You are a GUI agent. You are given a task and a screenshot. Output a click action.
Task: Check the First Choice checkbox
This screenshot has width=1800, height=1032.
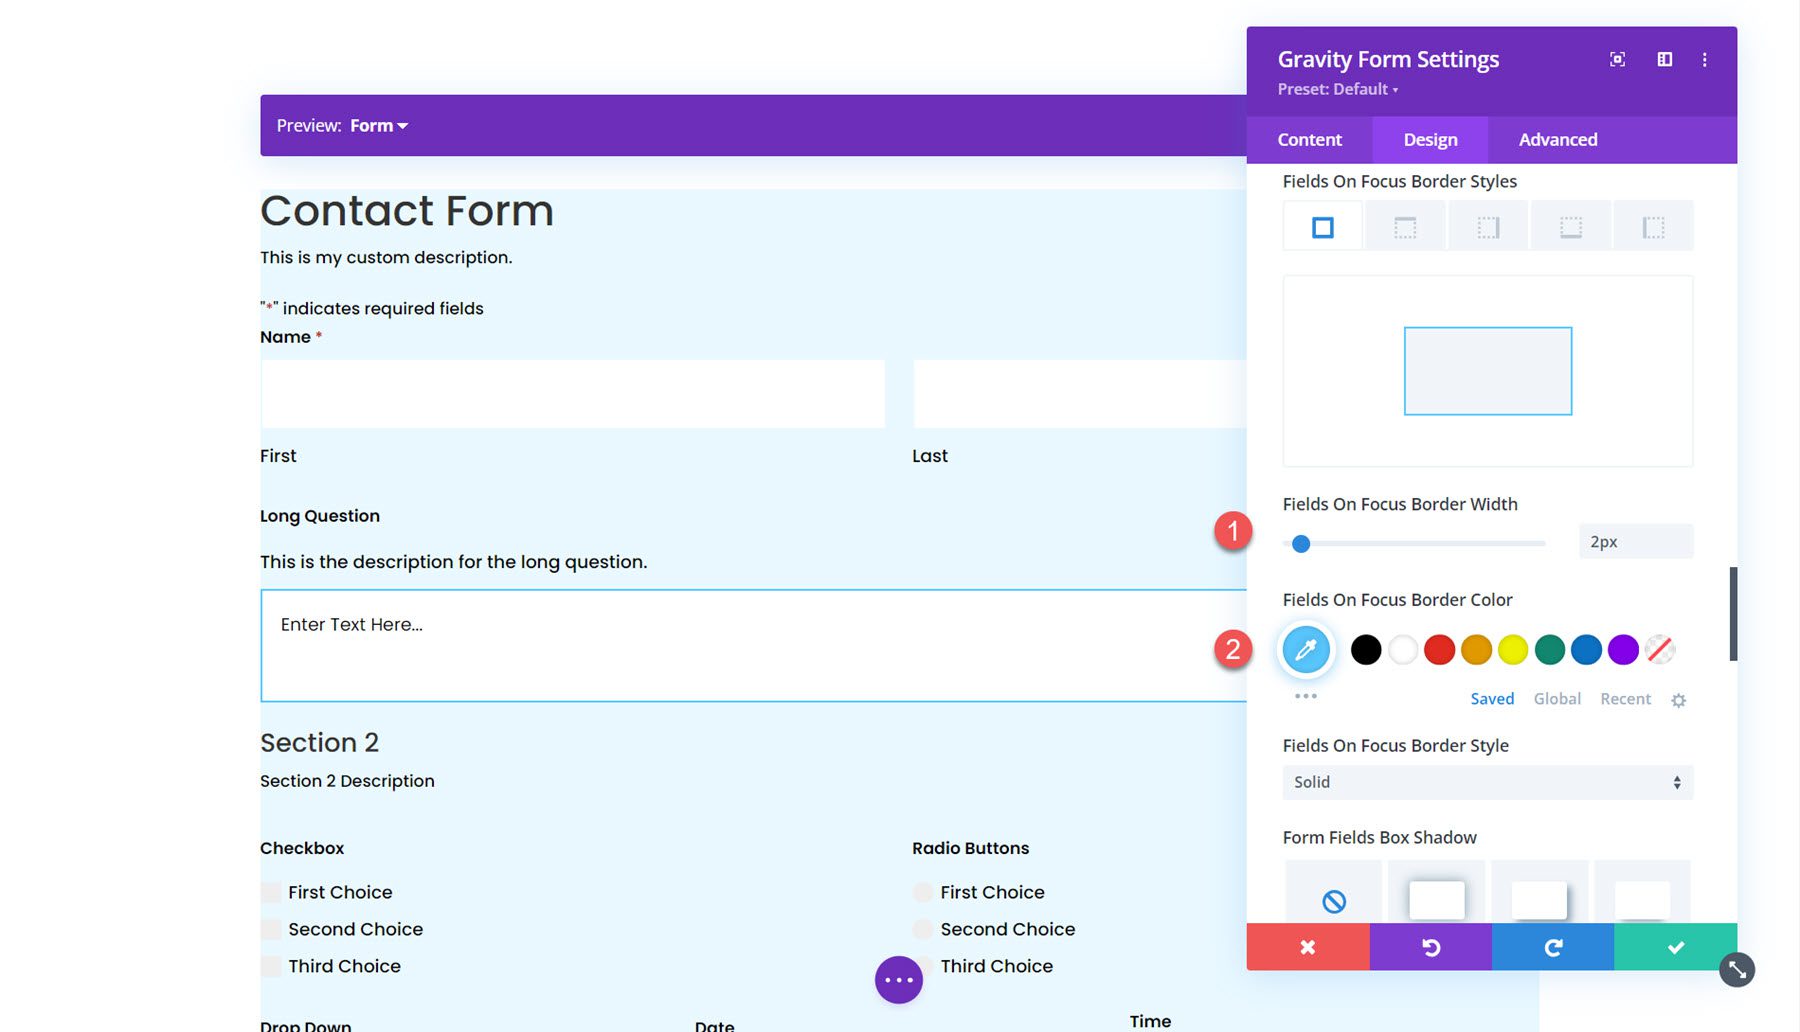pos(271,892)
